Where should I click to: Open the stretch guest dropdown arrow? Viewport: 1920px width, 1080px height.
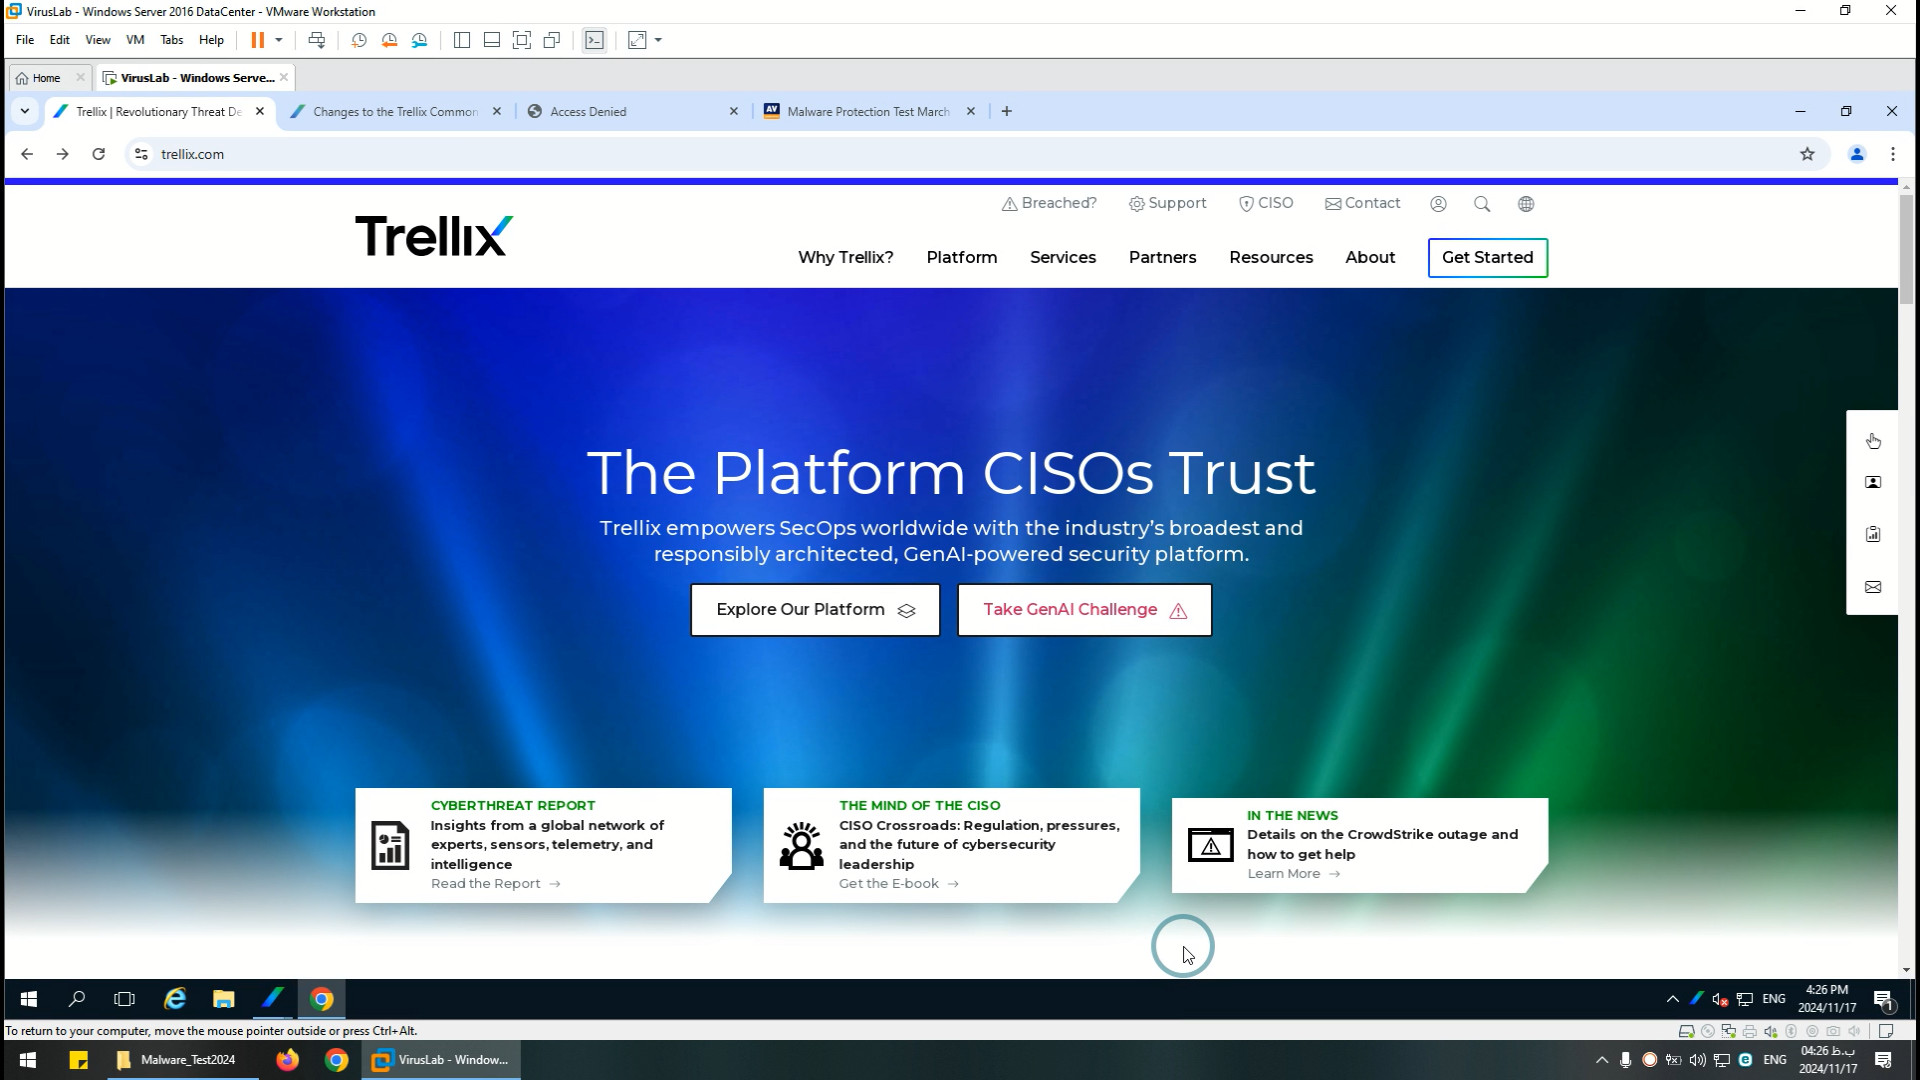point(658,40)
